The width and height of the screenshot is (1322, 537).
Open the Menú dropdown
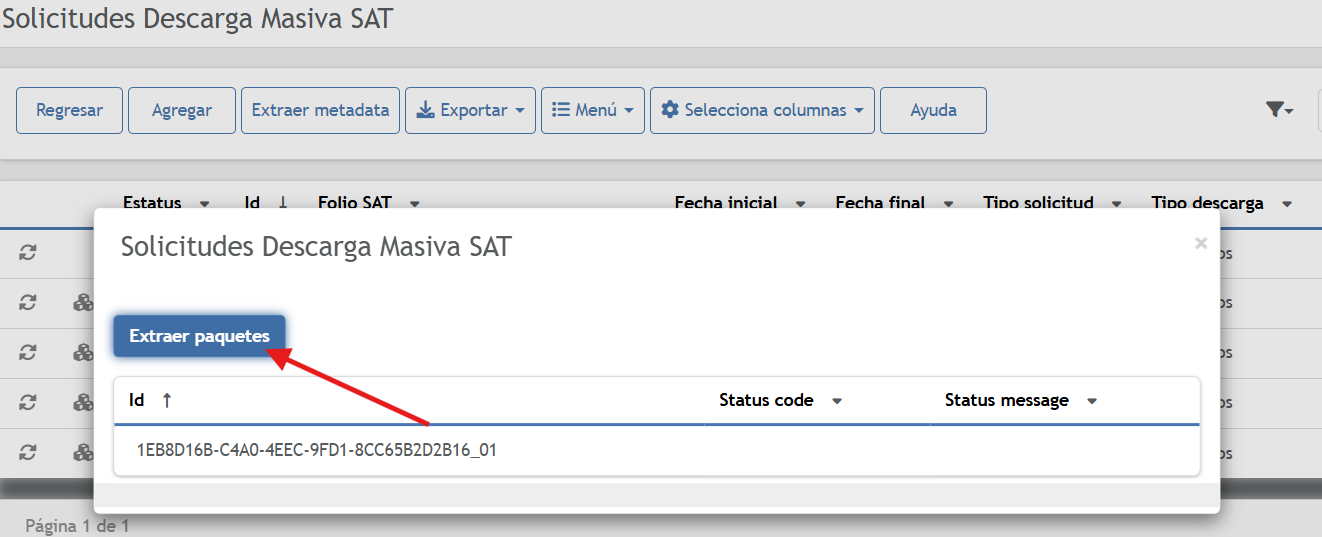tap(593, 110)
